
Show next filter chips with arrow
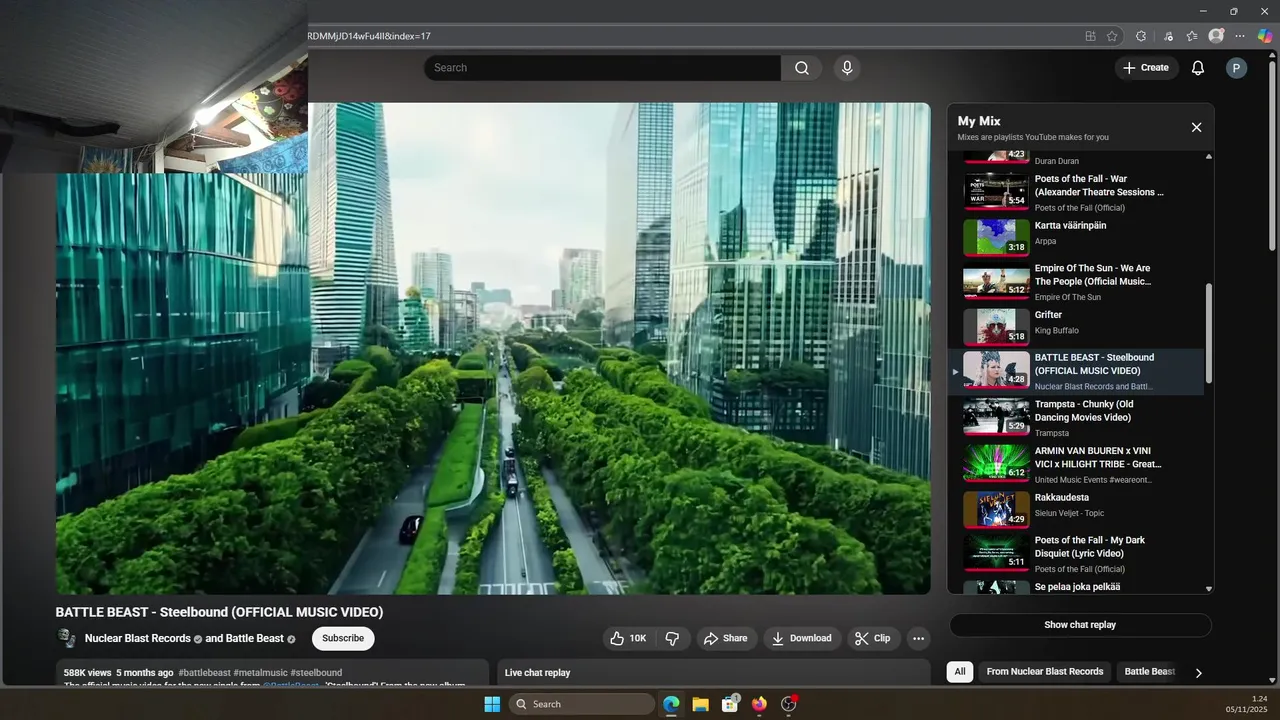pos(1198,673)
